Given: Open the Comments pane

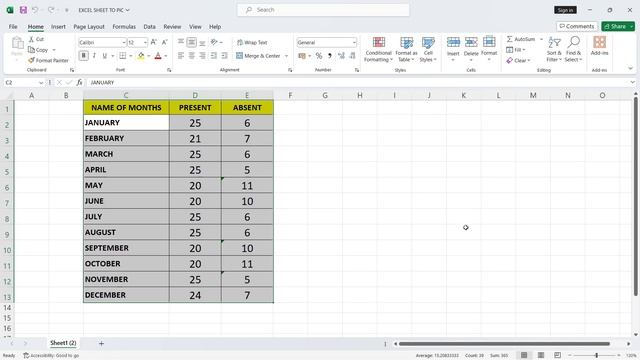Looking at the screenshot, I should pyautogui.click(x=577, y=26).
